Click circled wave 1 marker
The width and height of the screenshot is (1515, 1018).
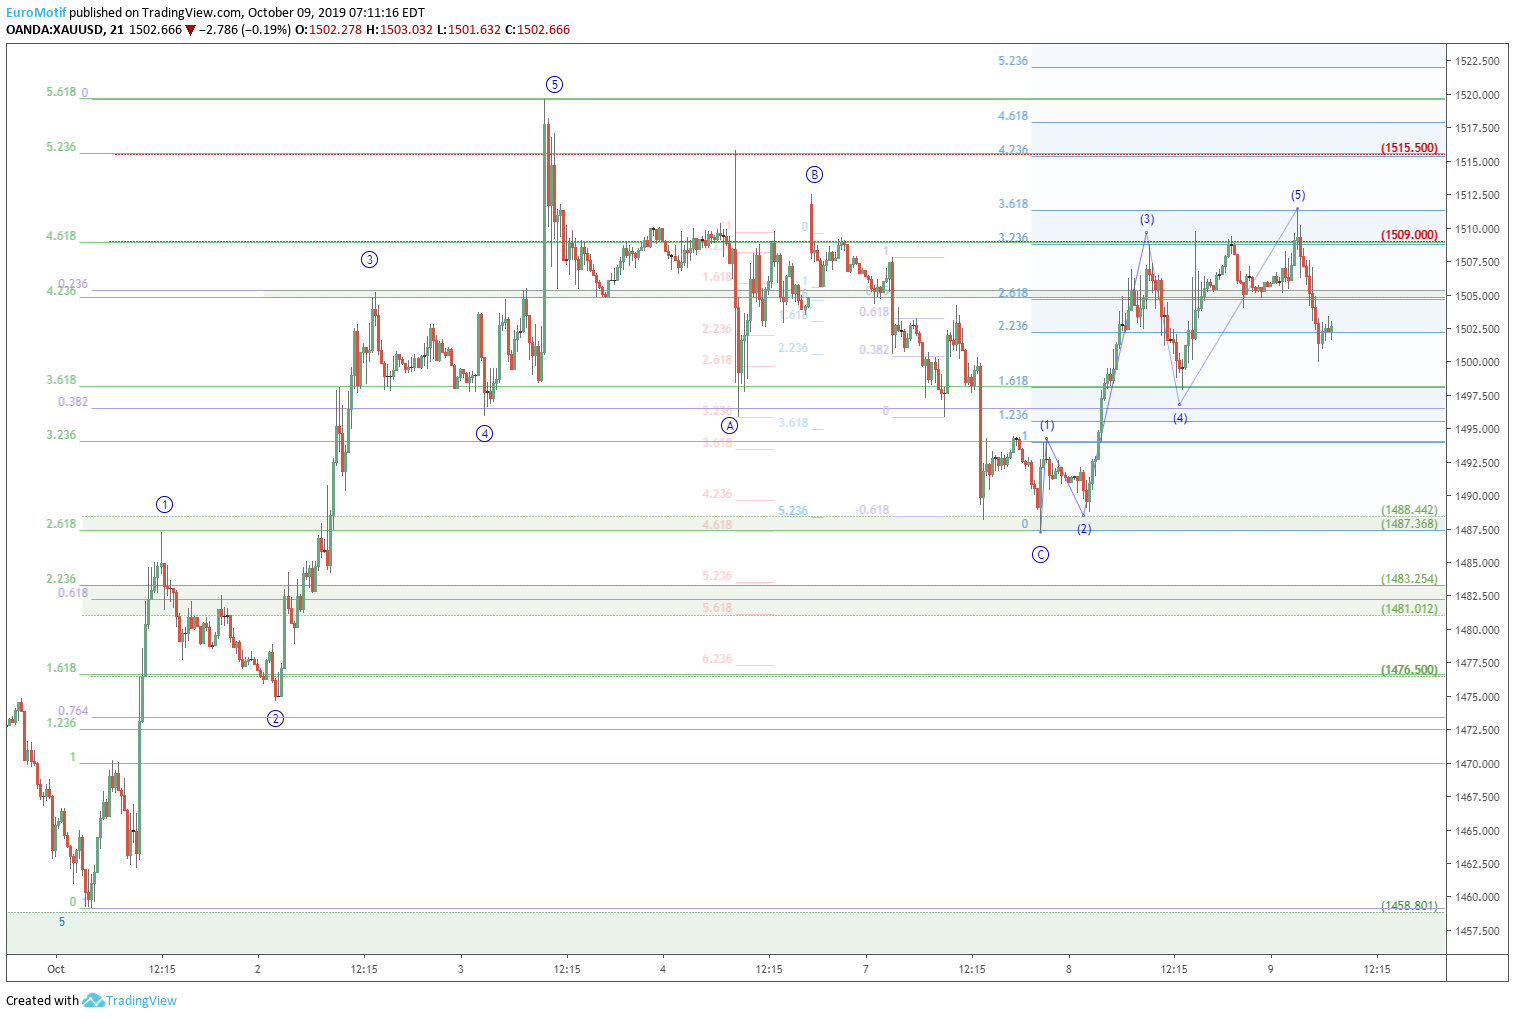click(x=165, y=505)
